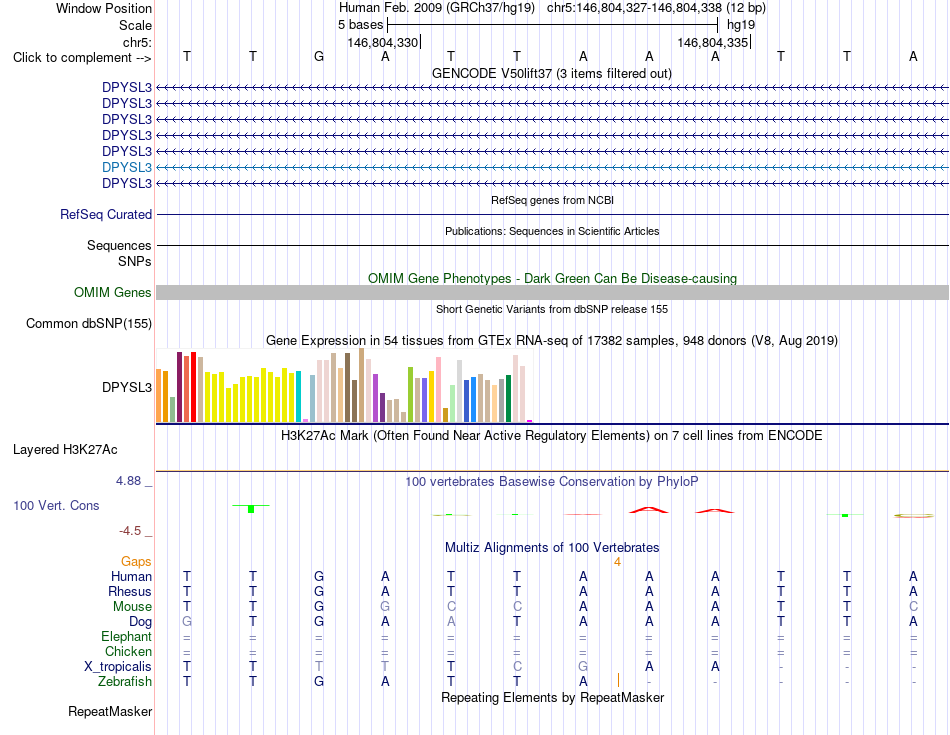The height and width of the screenshot is (735, 950).
Task: Click the C base in the X_tropicalis row
Action: (x=517, y=667)
